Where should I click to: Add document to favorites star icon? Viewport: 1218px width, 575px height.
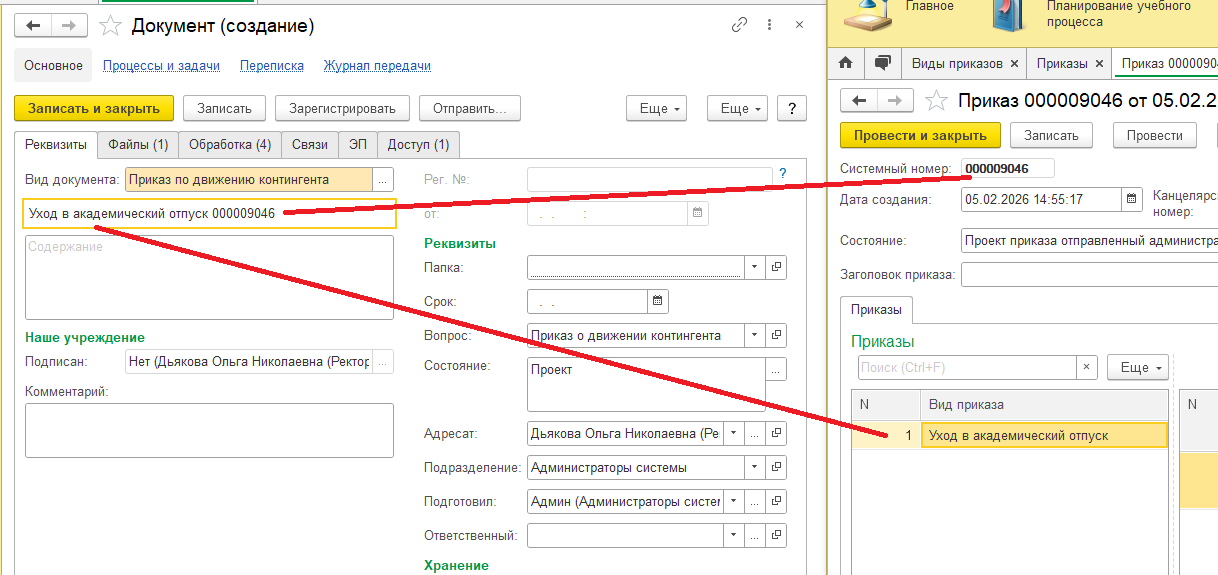pos(112,25)
